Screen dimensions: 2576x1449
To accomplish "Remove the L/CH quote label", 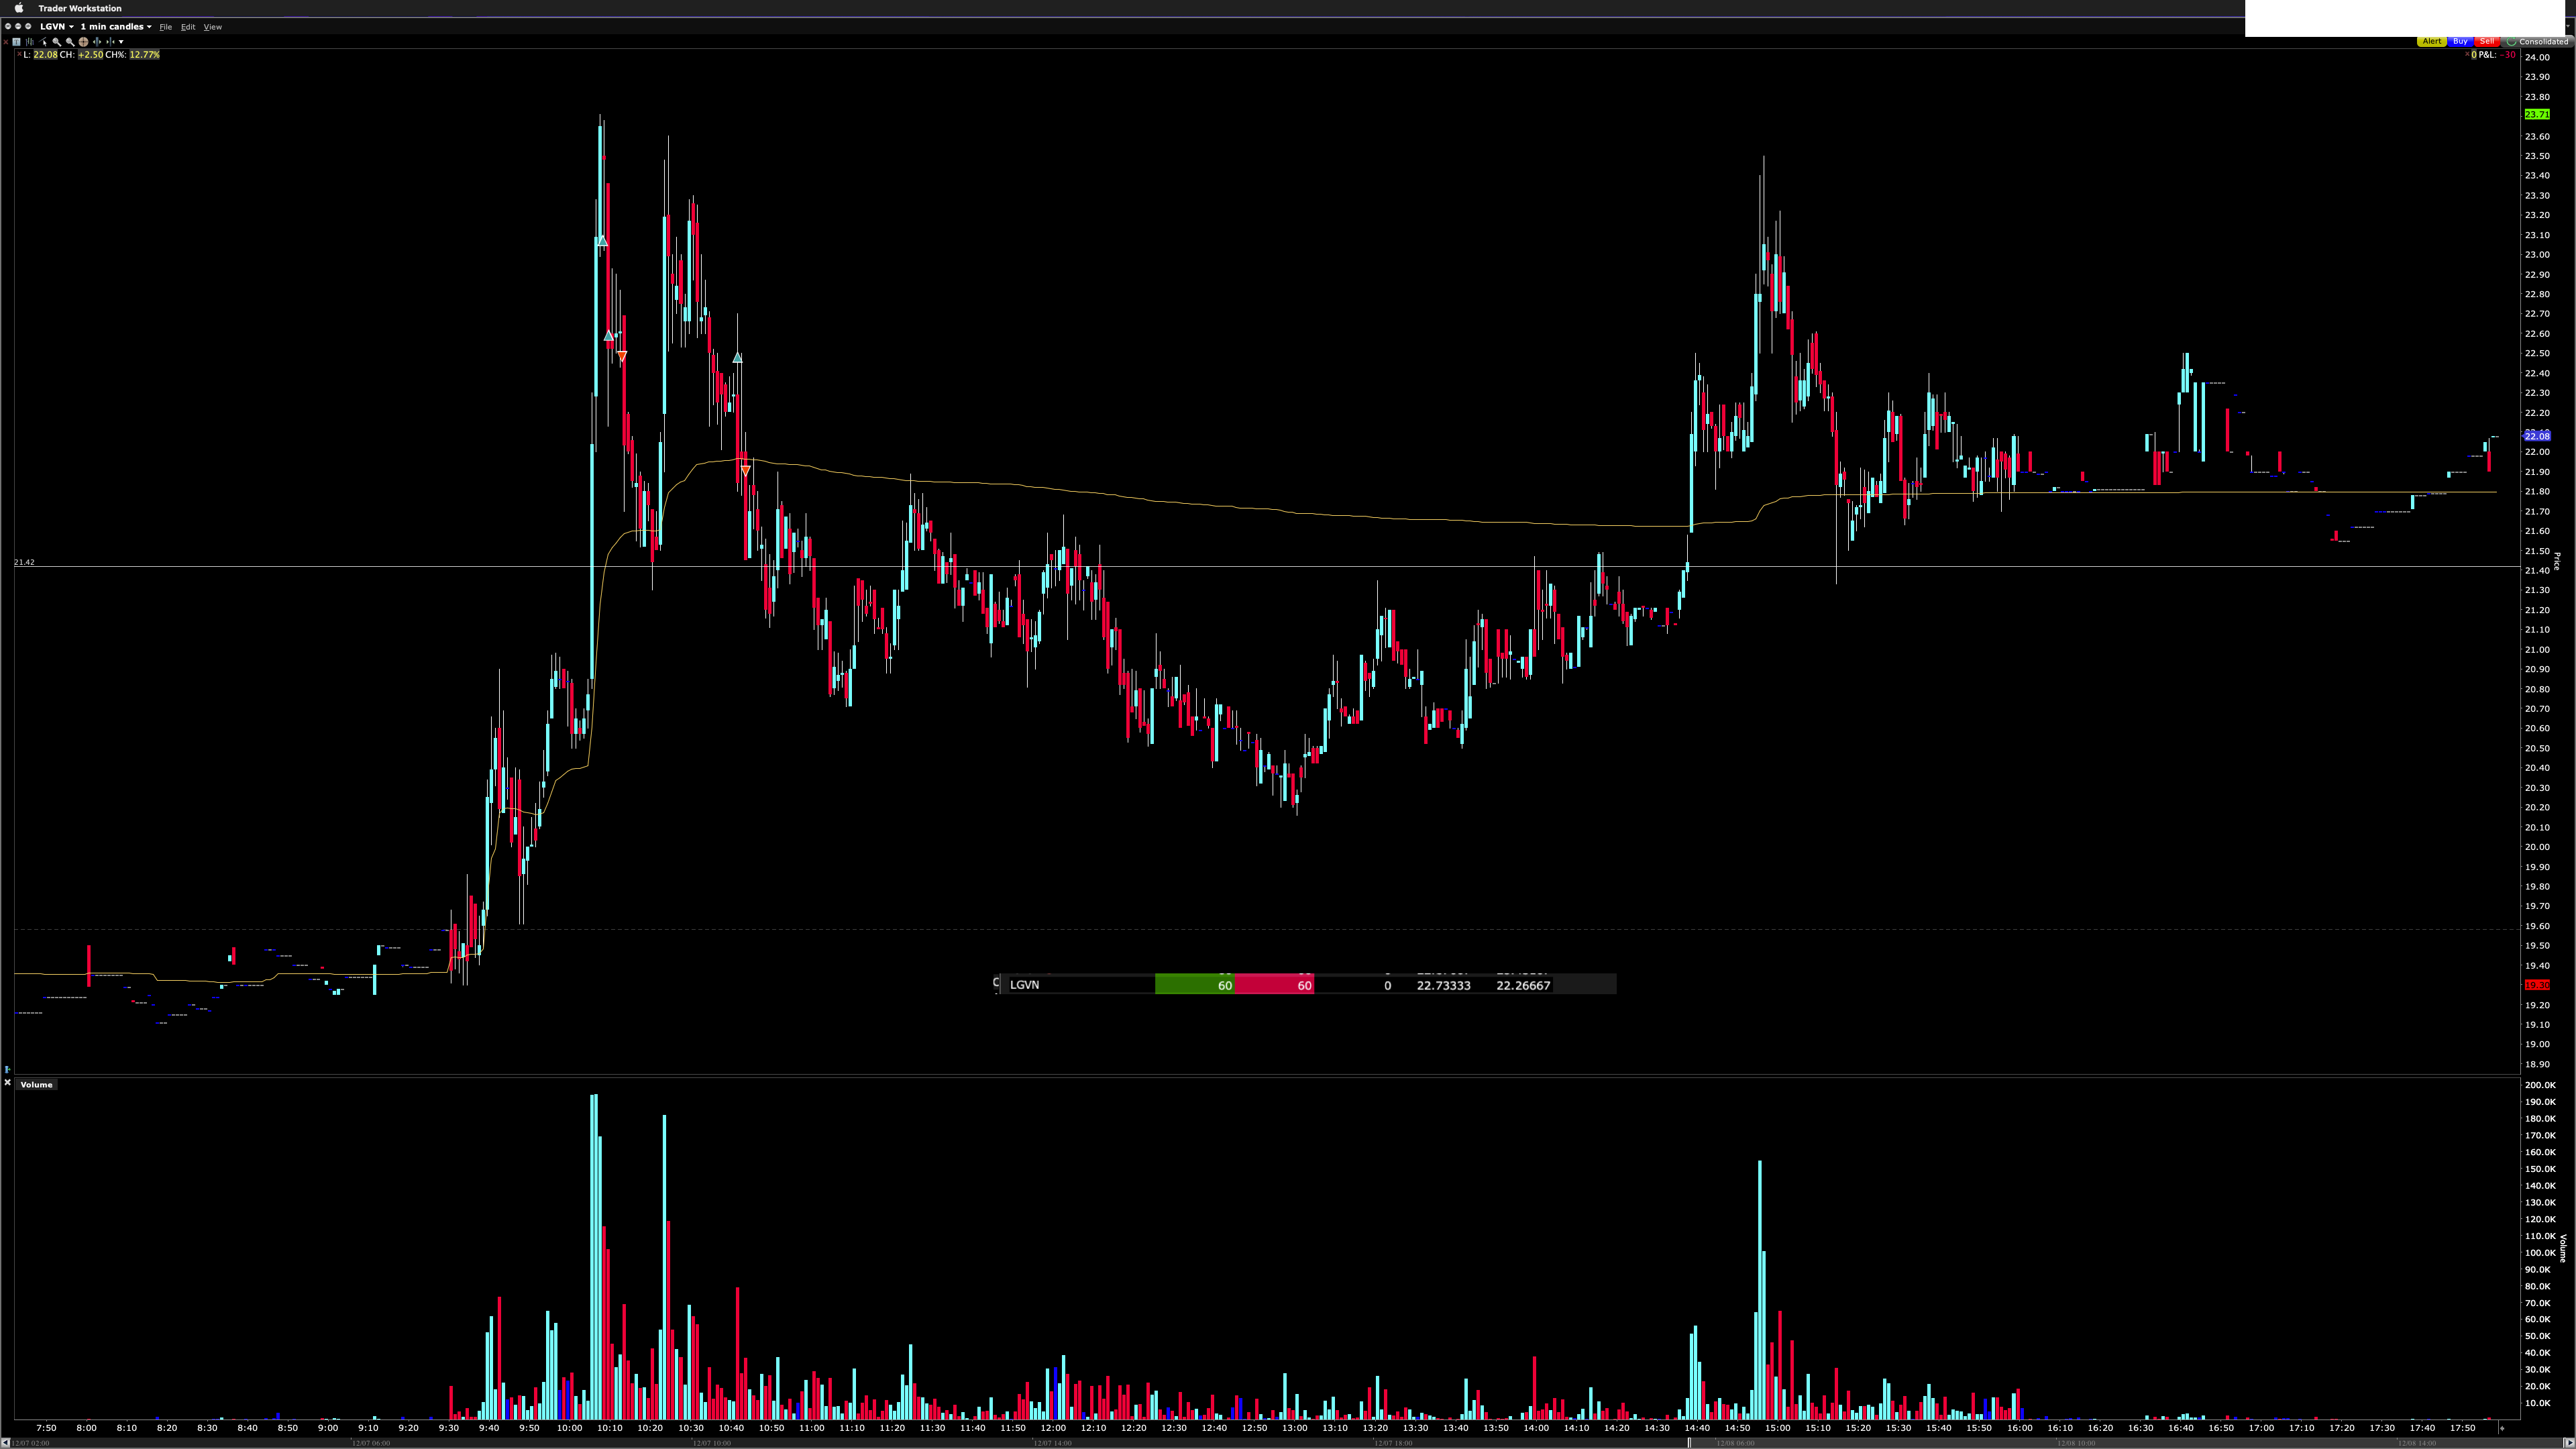I will (x=19, y=54).
